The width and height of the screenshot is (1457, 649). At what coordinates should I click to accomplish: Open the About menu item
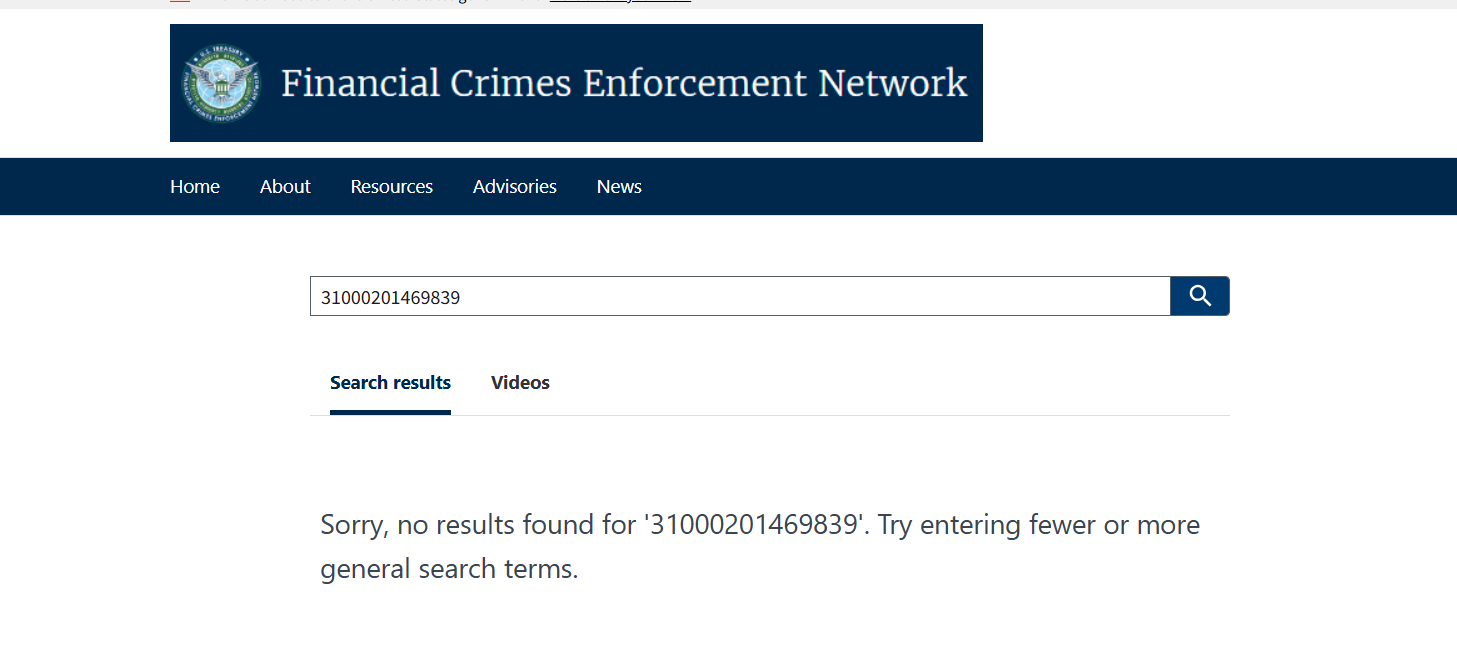pyautogui.click(x=285, y=187)
